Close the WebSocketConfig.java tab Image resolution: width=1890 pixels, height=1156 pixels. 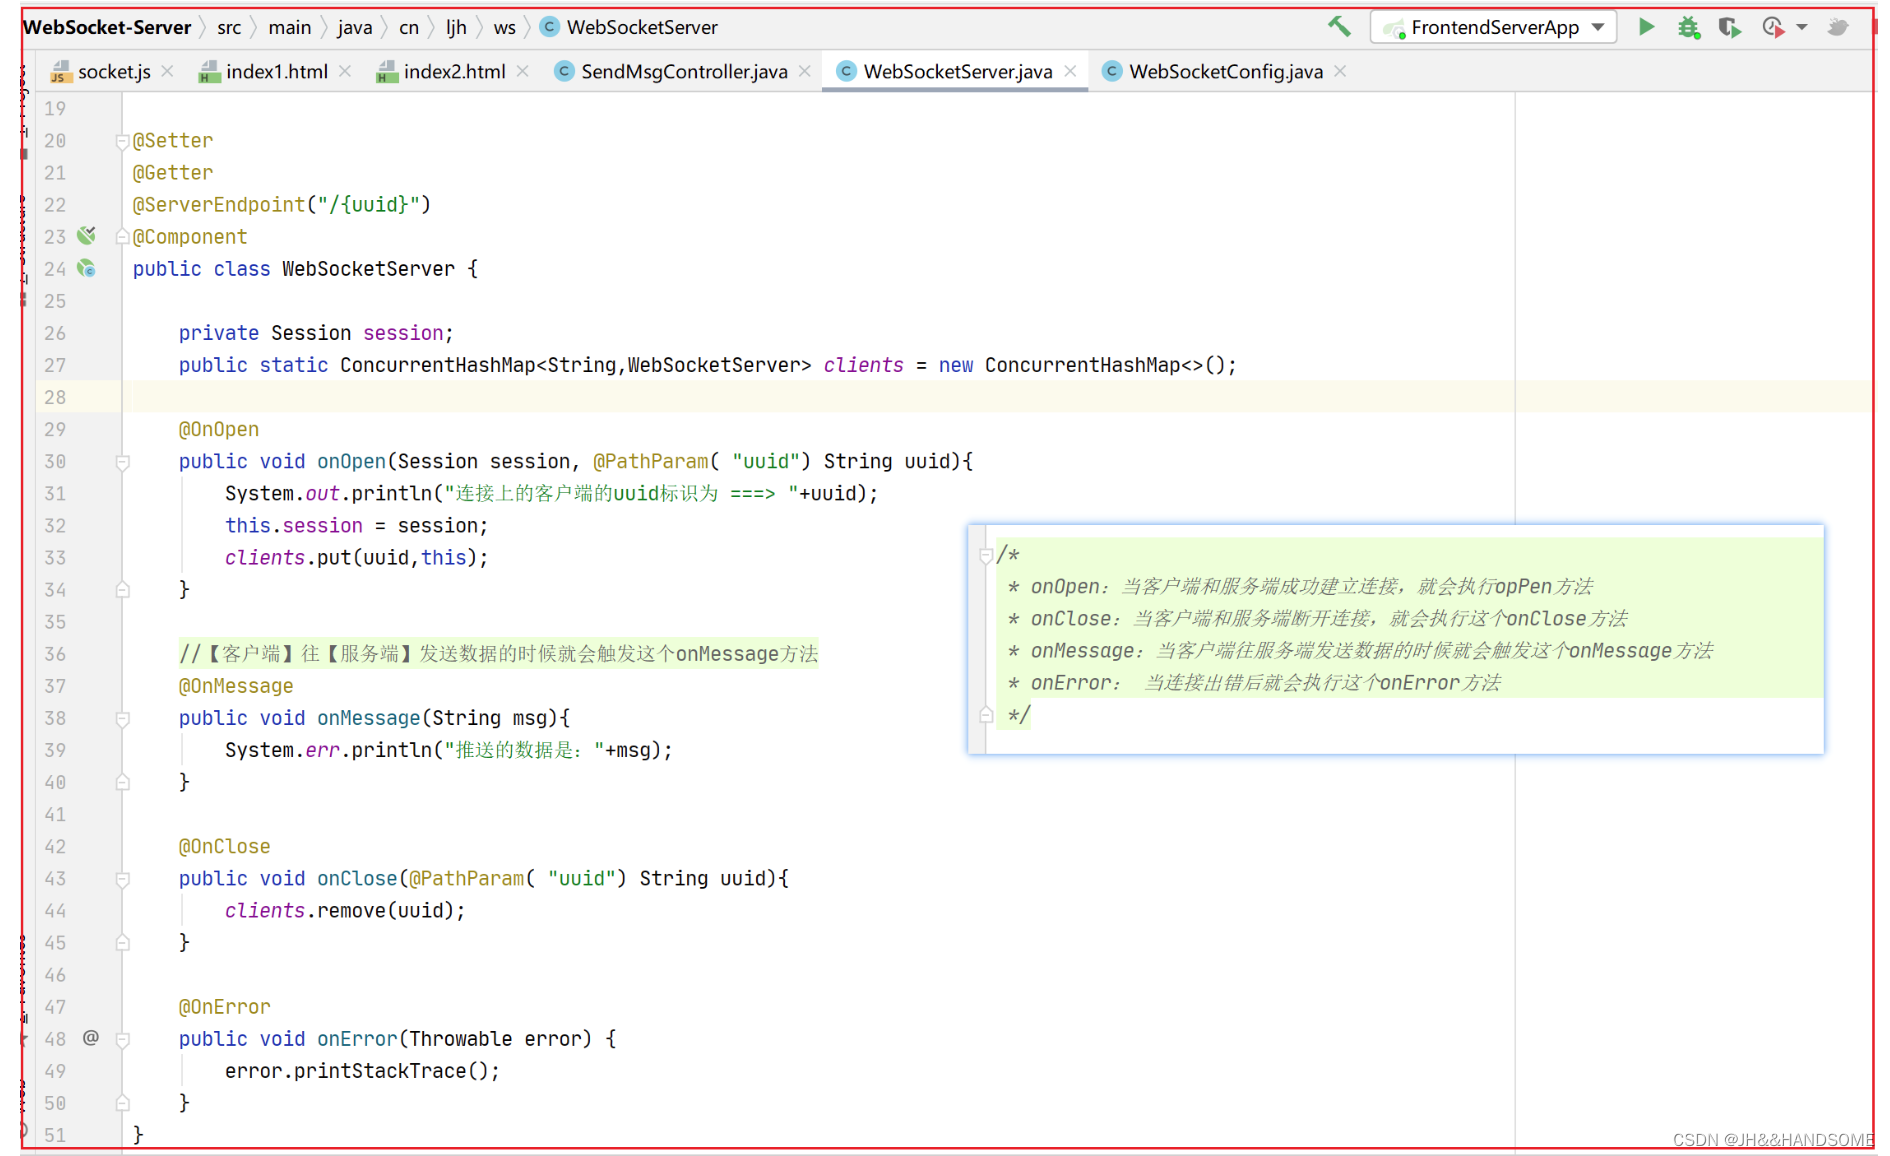pyautogui.click(x=1340, y=71)
